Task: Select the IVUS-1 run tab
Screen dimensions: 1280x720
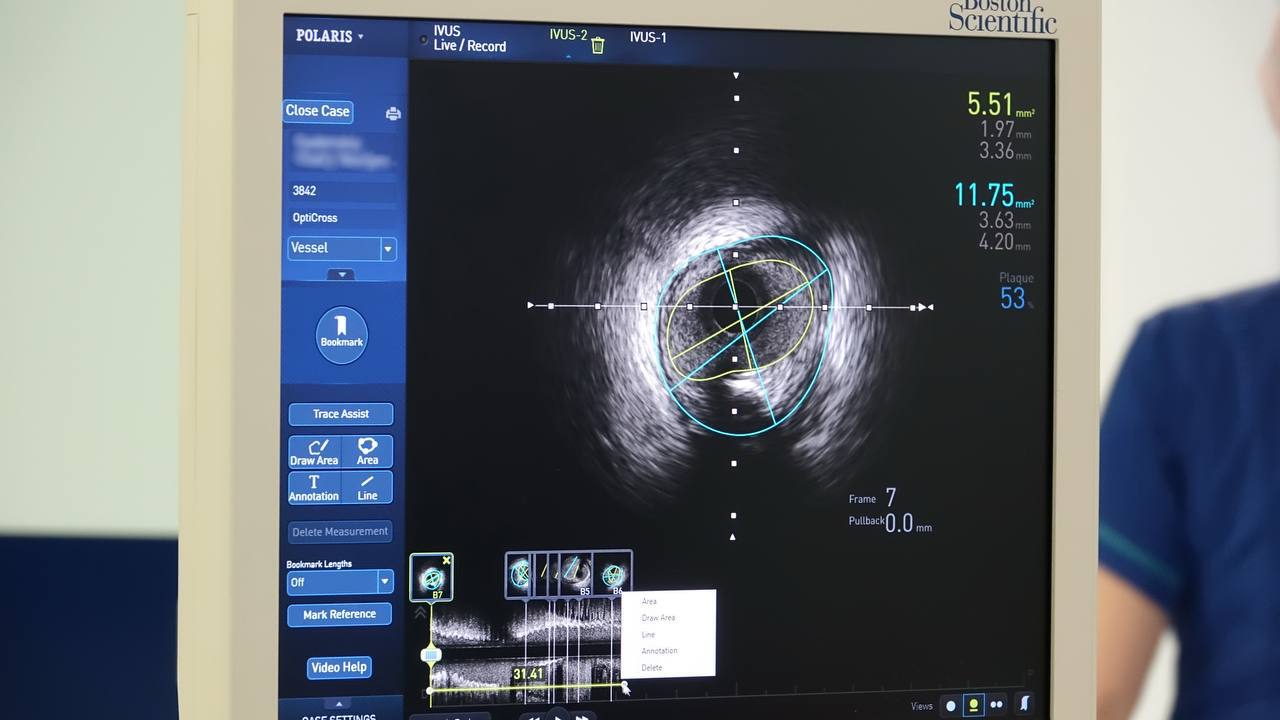Action: coord(648,37)
